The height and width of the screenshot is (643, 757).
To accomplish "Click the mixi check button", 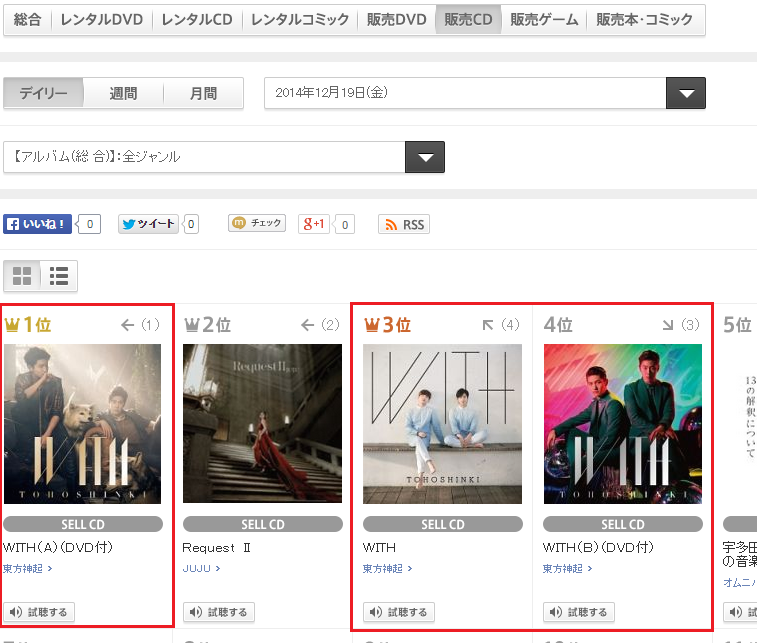I will pos(257,224).
